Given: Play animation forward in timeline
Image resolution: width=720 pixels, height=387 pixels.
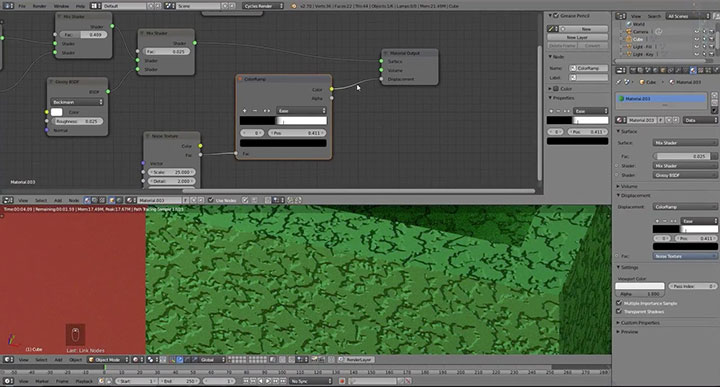Looking at the screenshot, I should click(x=269, y=381).
